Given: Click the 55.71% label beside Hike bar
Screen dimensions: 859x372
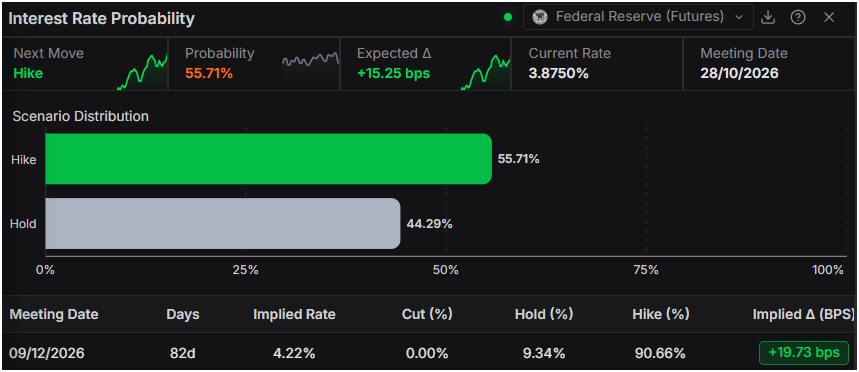Looking at the screenshot, I should click(x=518, y=159).
